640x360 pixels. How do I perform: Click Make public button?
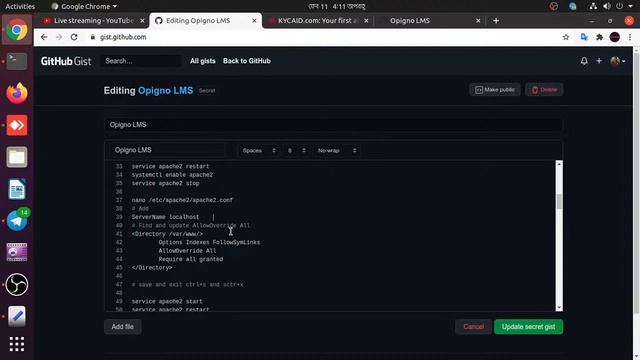pyautogui.click(x=494, y=90)
